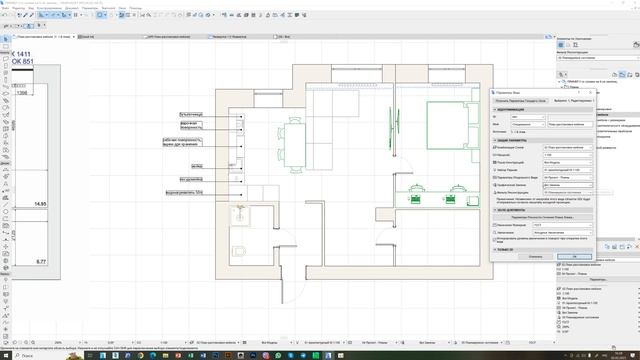Click the водонагреватель 50л label on plan

(x=184, y=193)
